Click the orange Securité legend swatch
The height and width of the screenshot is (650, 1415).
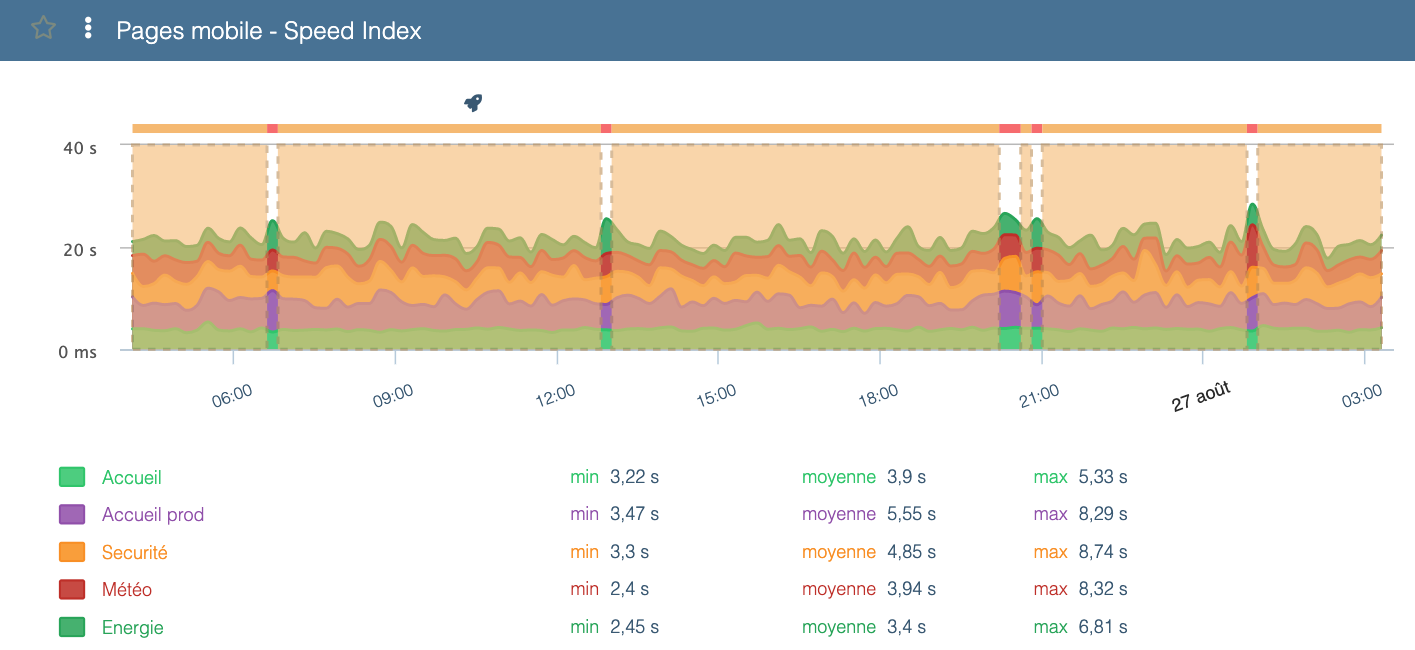point(72,552)
